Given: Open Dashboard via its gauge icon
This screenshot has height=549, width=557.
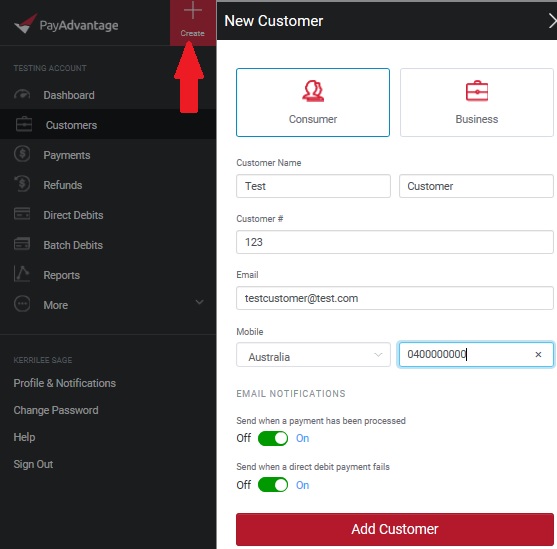Looking at the screenshot, I should 22,95.
